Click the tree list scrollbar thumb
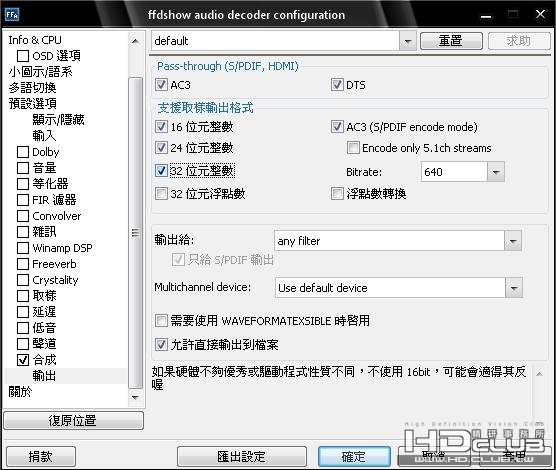 pyautogui.click(x=135, y=233)
